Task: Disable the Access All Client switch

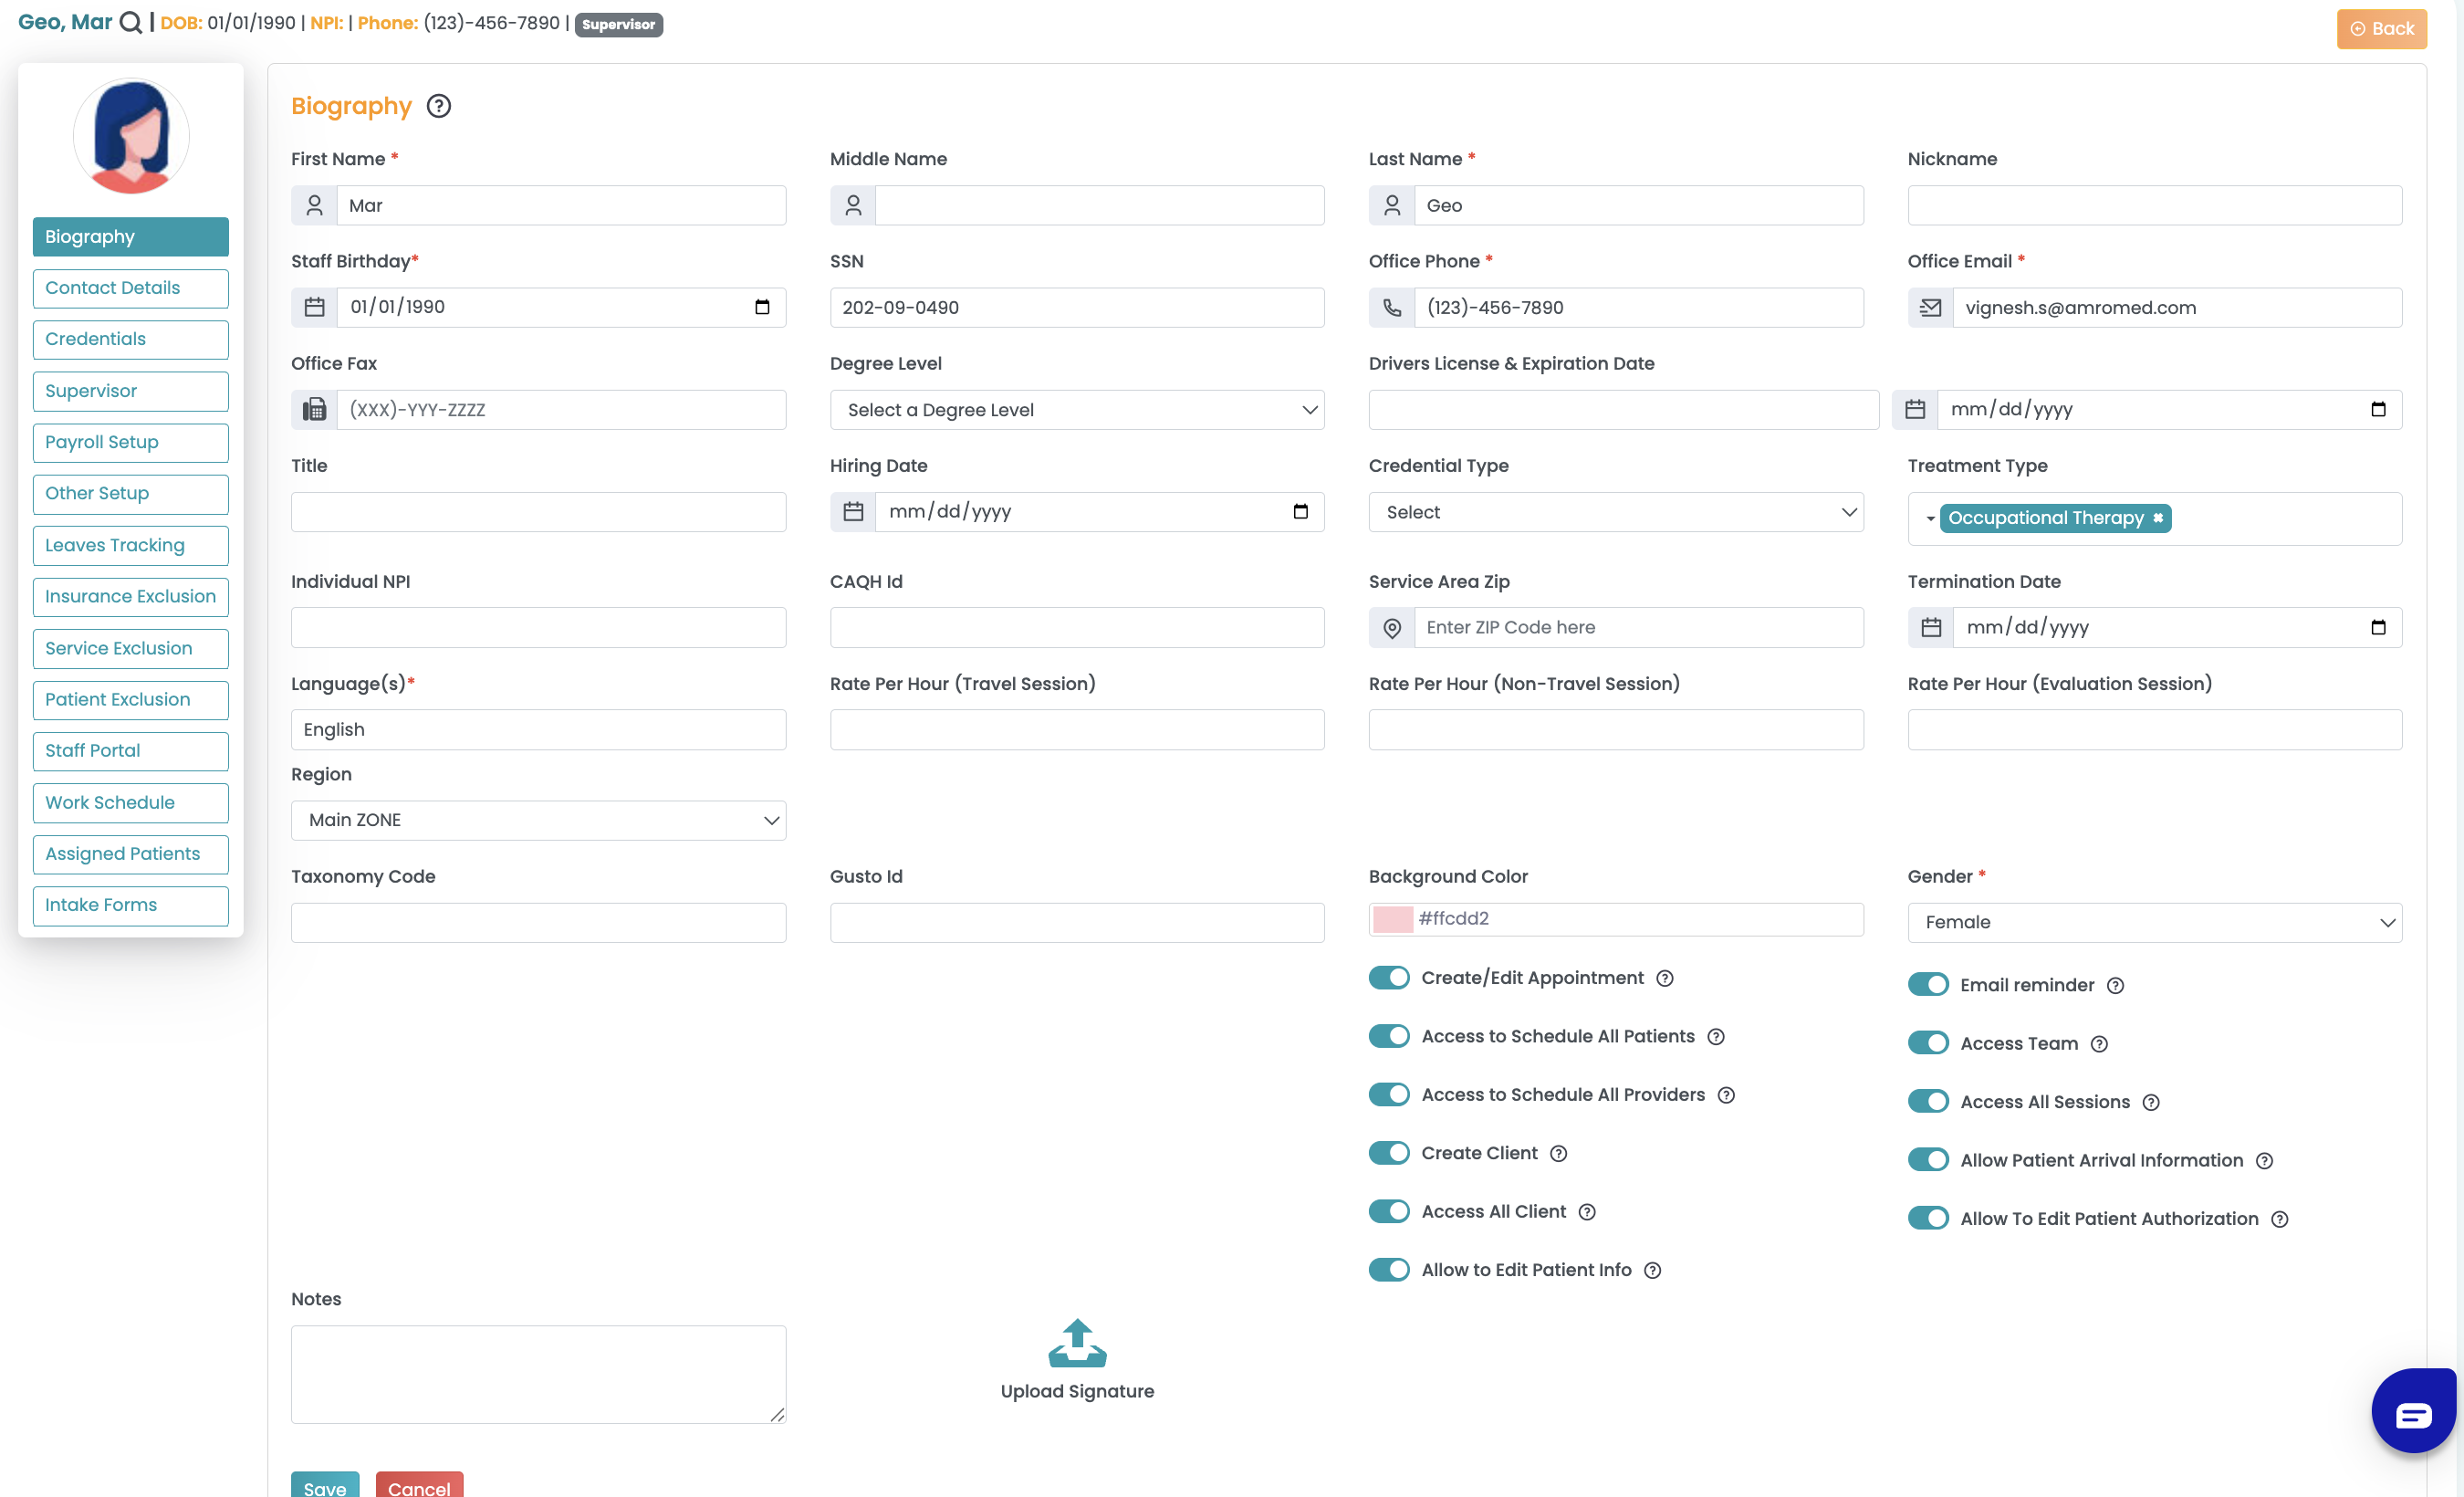Action: tap(1389, 1212)
